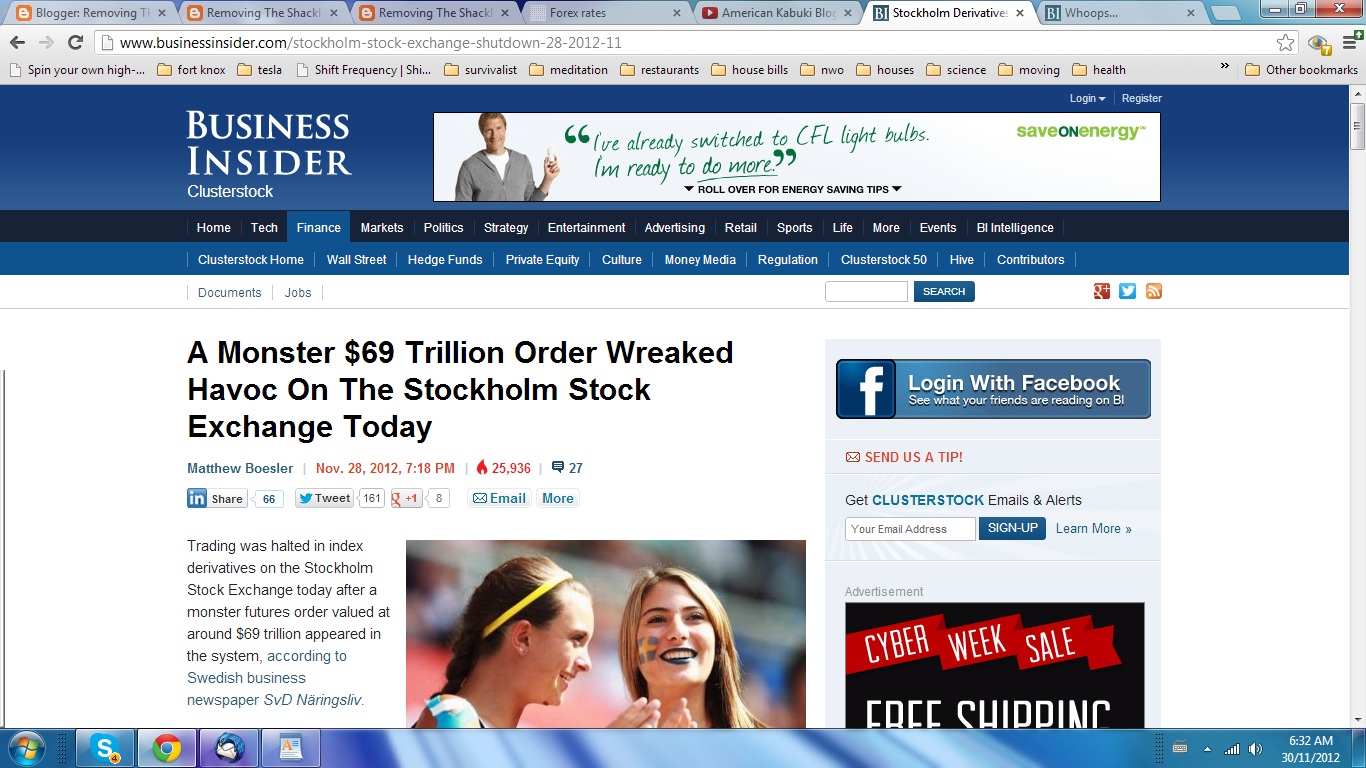This screenshot has width=1366, height=768.
Task: Open the Google+ icon near search
Action: [1102, 291]
